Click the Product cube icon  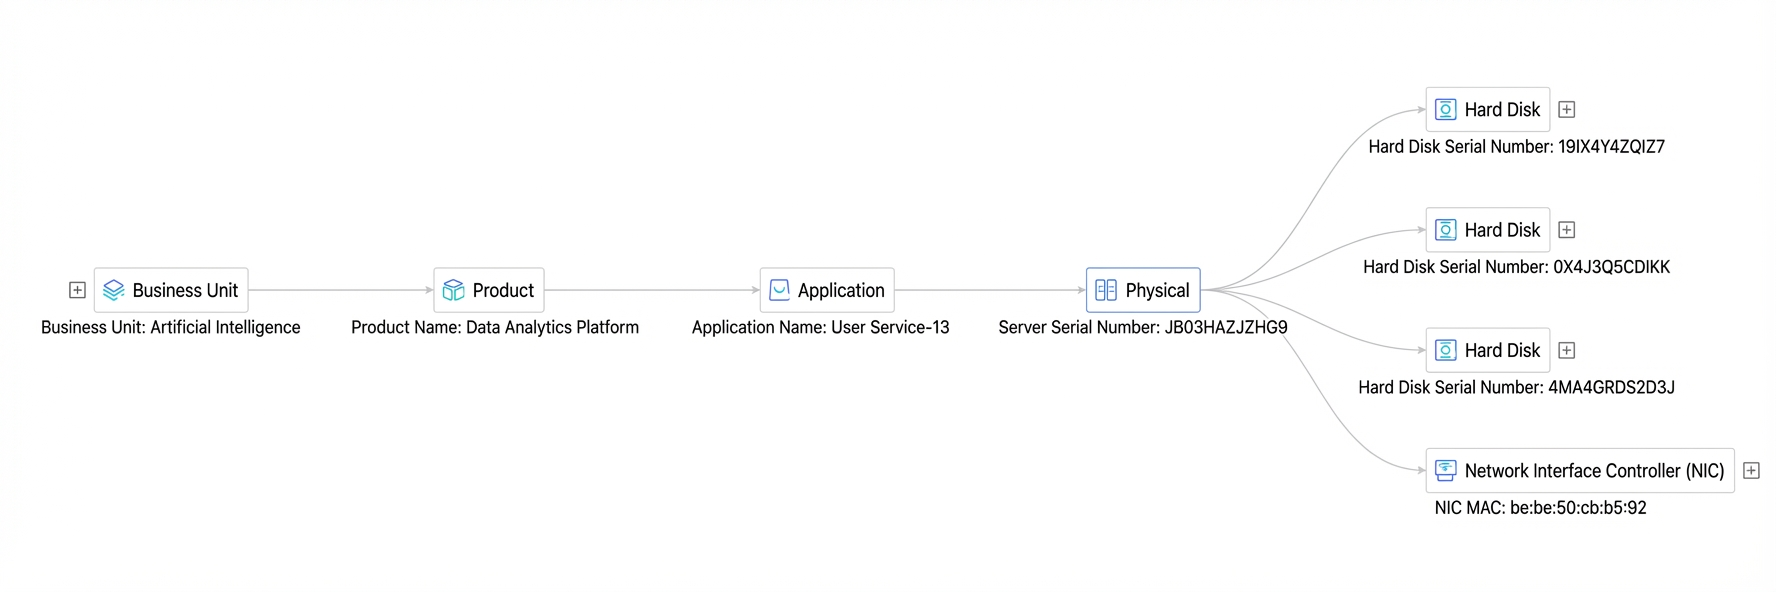pos(454,290)
